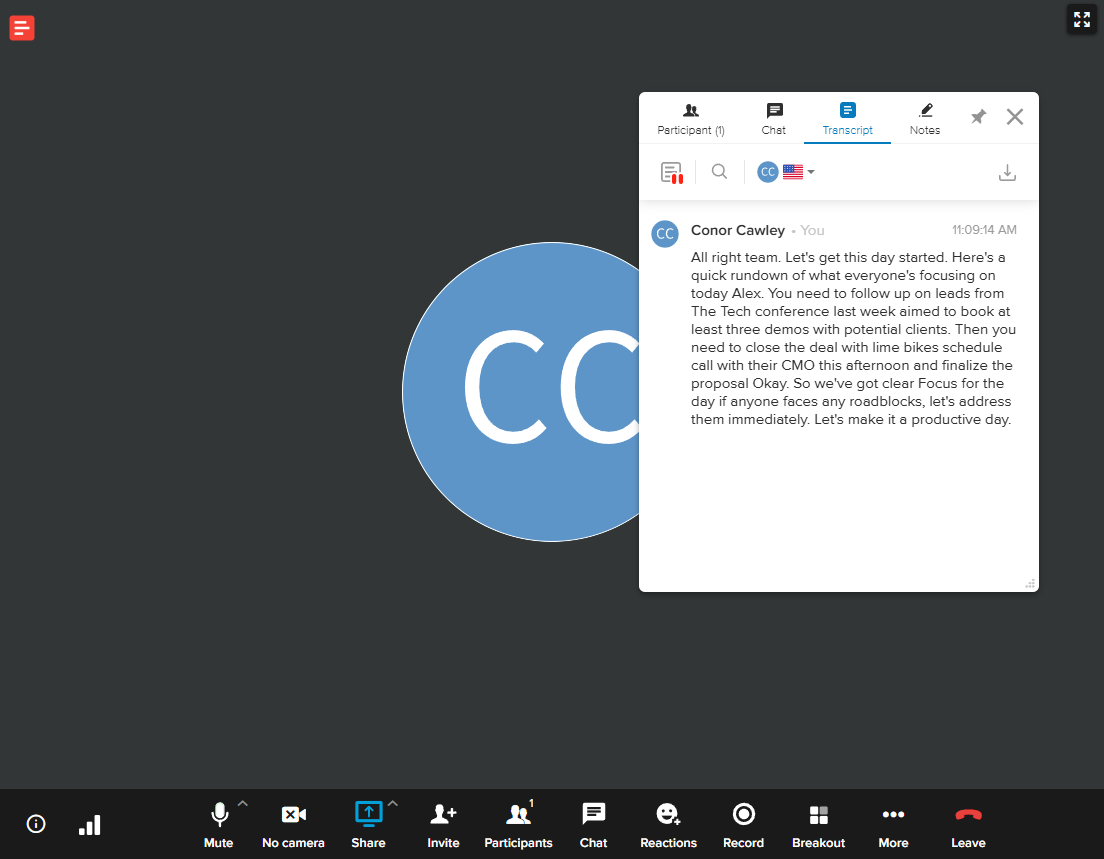Search within the transcript

point(719,171)
